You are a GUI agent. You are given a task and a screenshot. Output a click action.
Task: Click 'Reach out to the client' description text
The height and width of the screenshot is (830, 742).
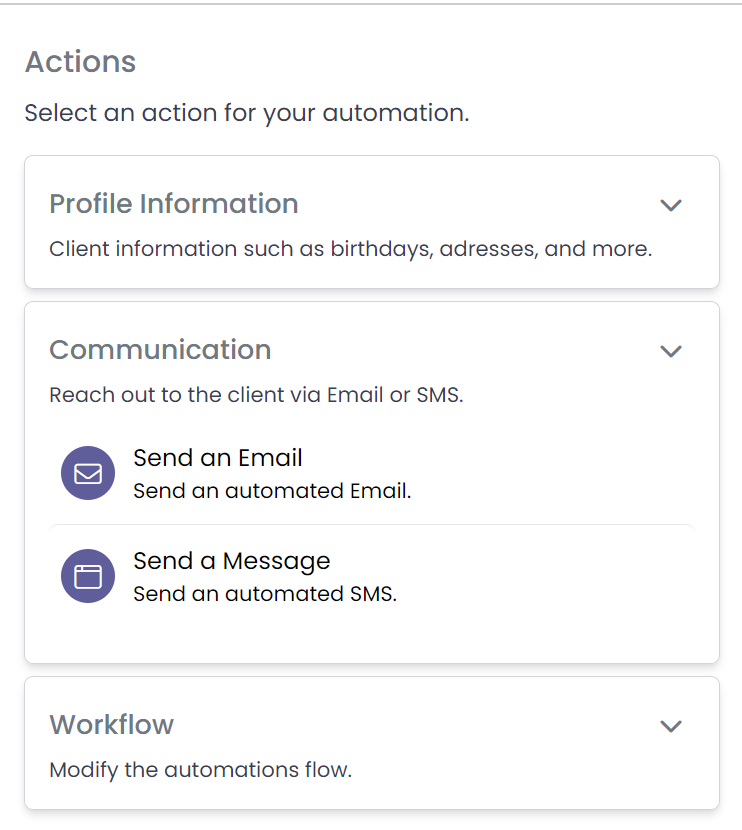(x=256, y=395)
